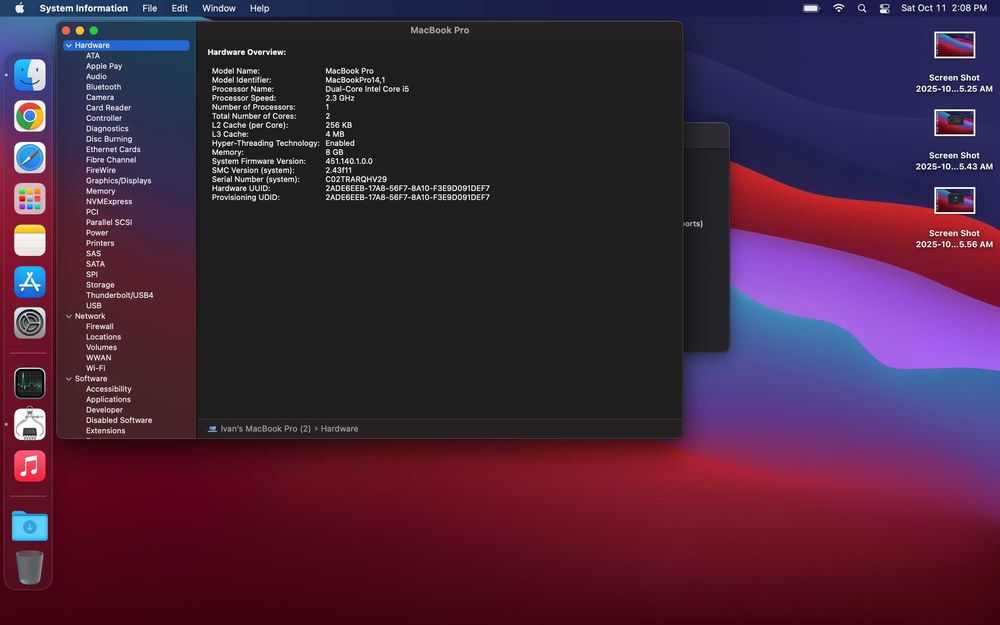This screenshot has width=1000, height=625.
Task: Select Apple Pay in the sidebar
Action: click(x=104, y=66)
